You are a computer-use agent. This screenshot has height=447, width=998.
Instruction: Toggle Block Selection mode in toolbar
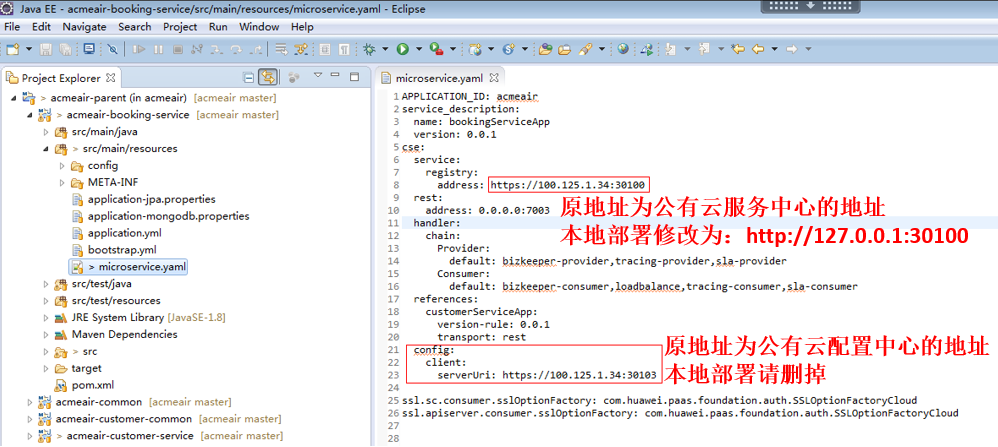[325, 48]
